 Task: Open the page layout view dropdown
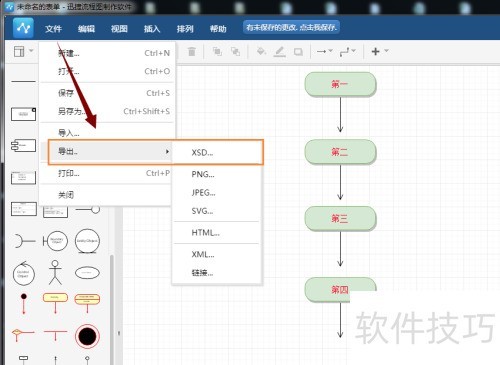coord(24,51)
